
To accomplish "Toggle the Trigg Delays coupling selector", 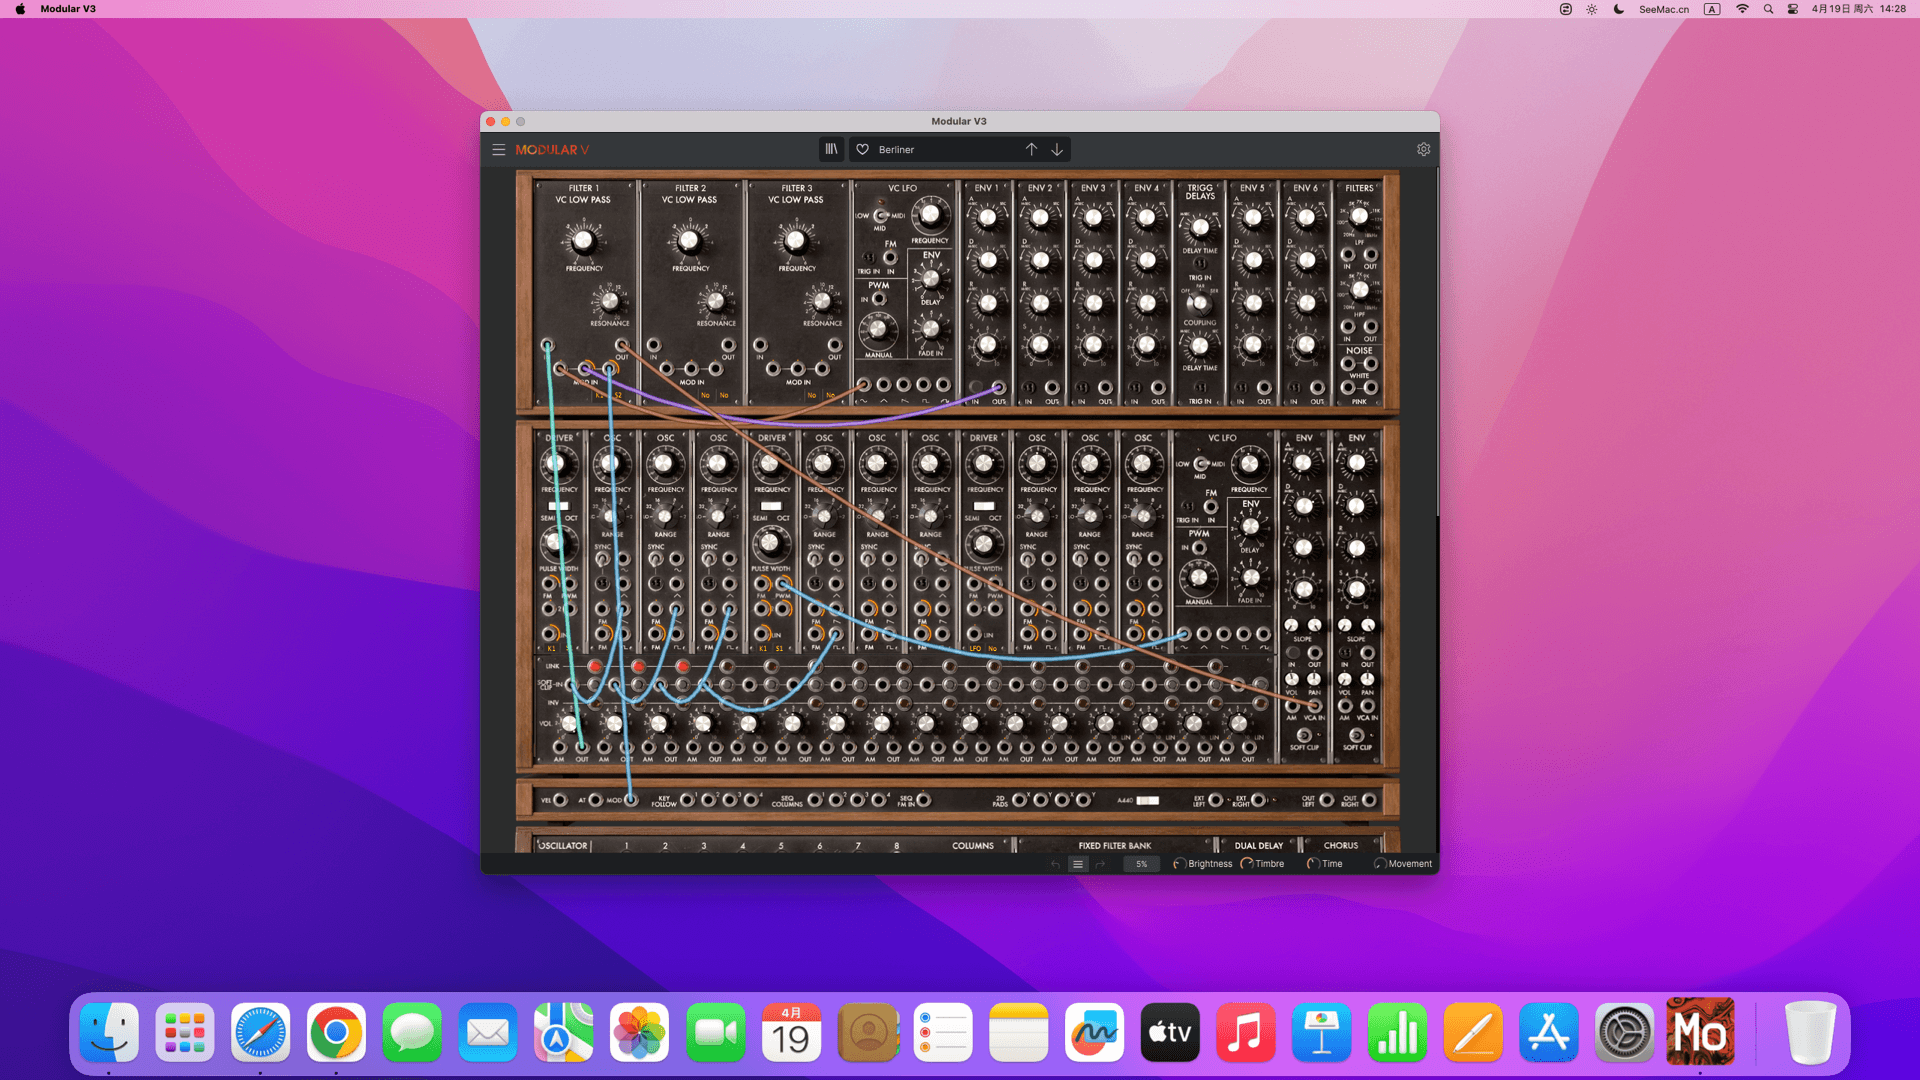I will [x=1199, y=303].
